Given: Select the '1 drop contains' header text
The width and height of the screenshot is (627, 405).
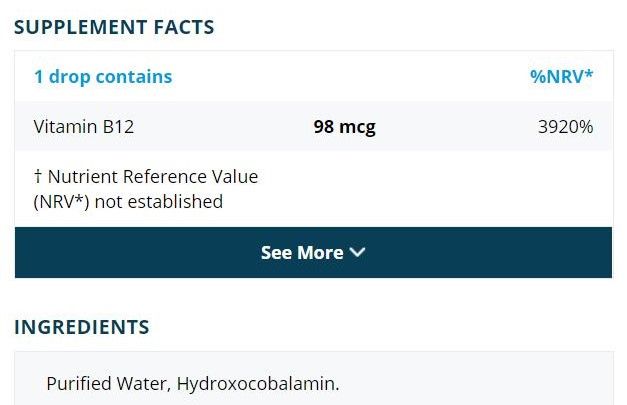Looking at the screenshot, I should pos(103,77).
